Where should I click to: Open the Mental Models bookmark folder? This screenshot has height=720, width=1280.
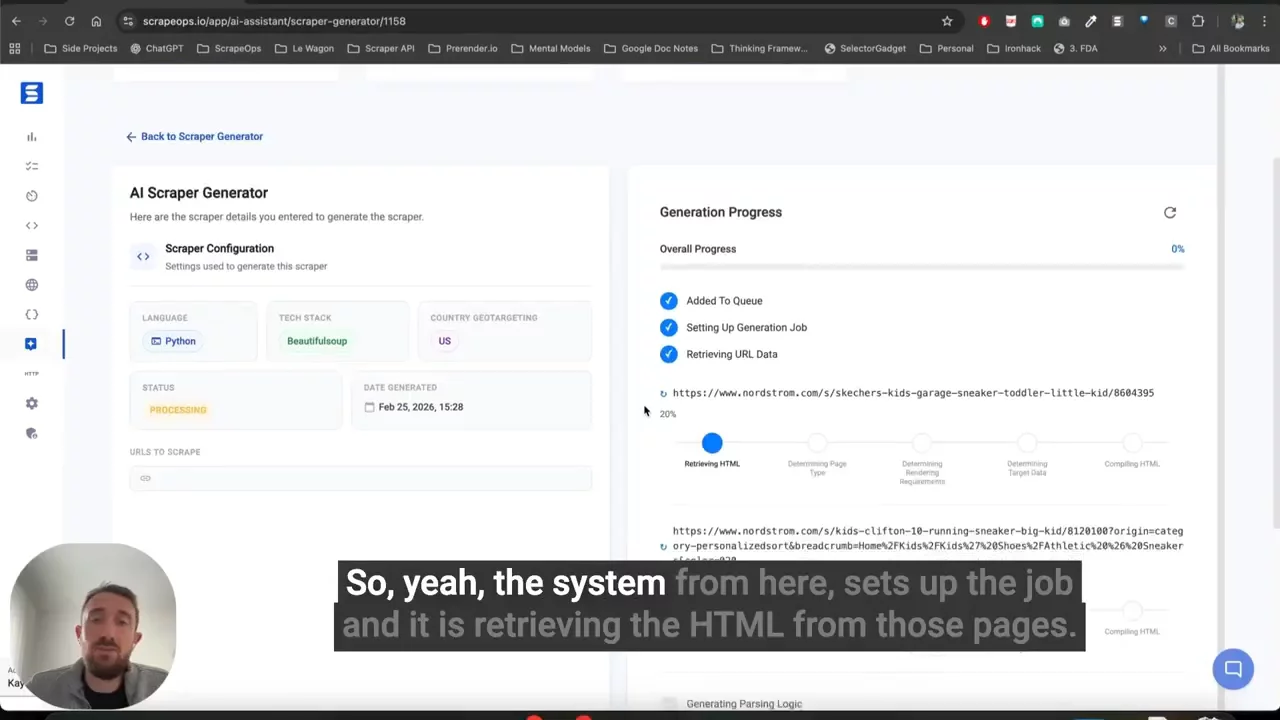tap(550, 48)
